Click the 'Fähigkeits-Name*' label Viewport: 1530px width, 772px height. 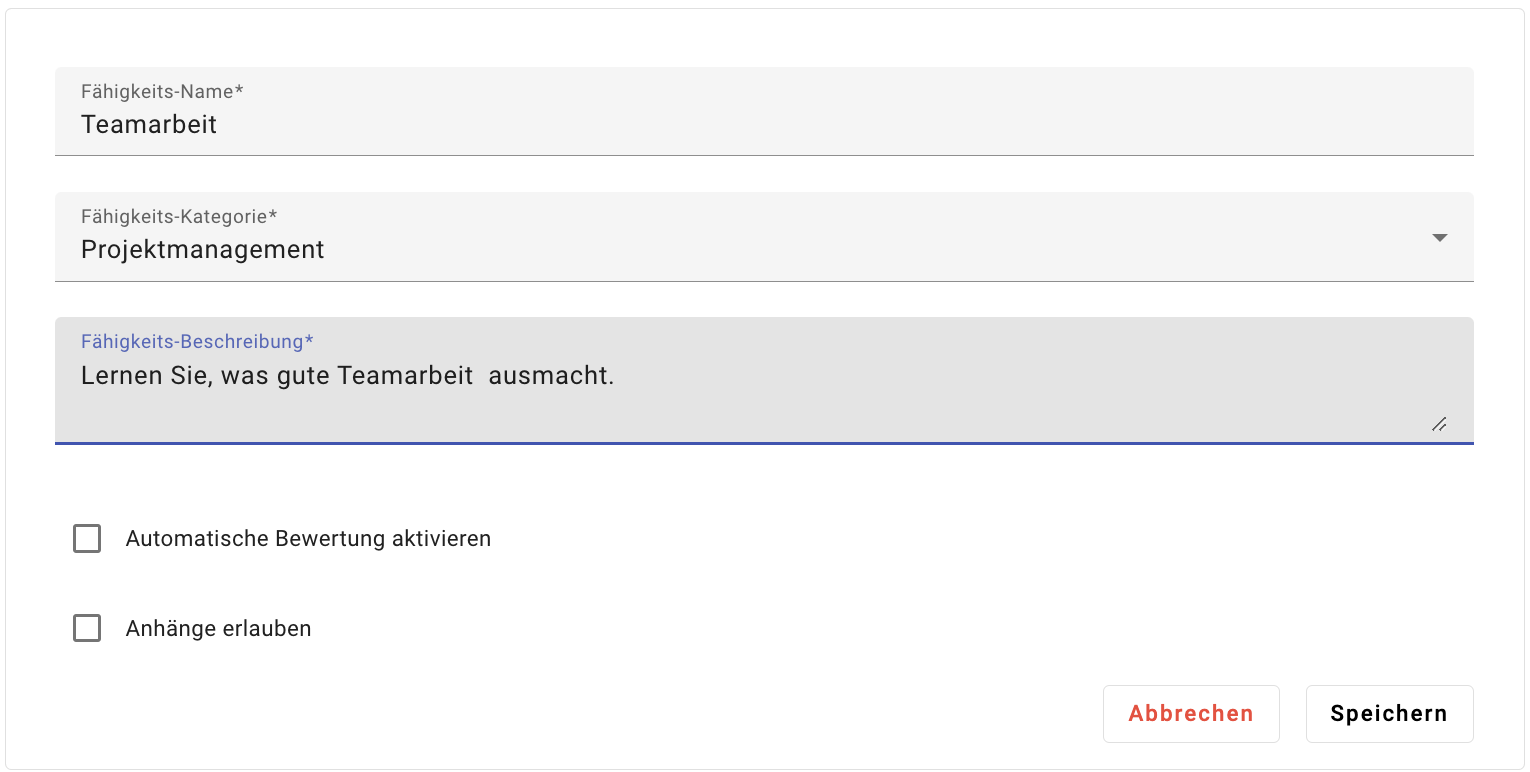(162, 92)
